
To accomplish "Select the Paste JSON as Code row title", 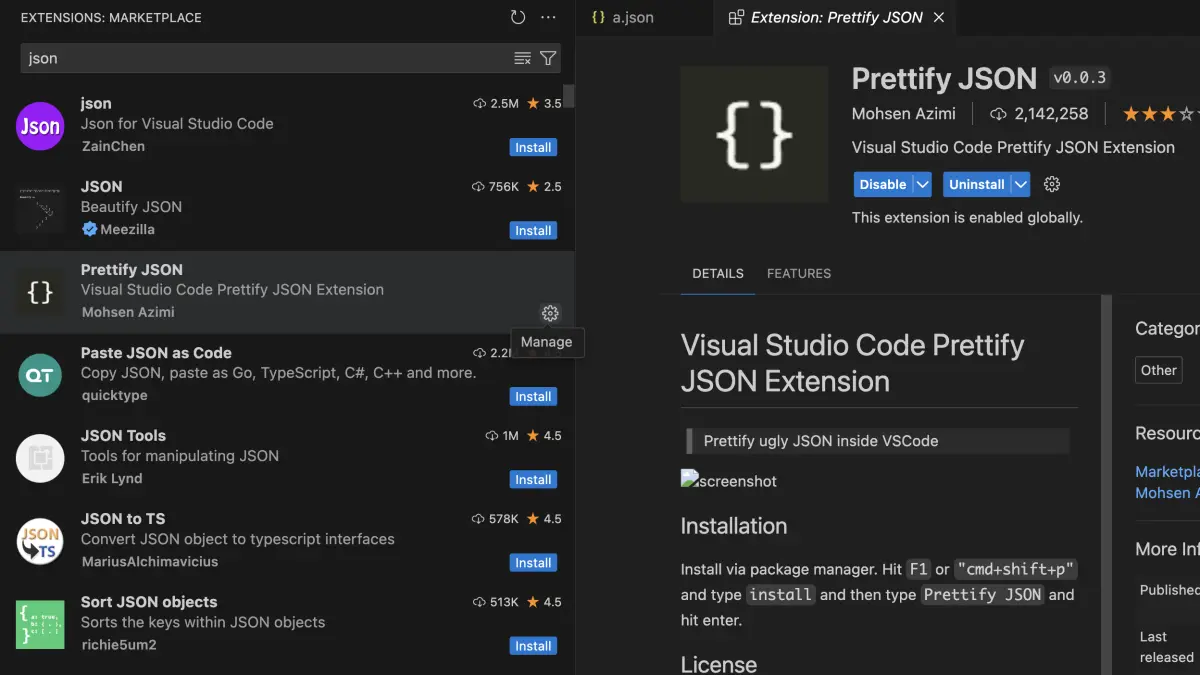I will click(x=156, y=352).
